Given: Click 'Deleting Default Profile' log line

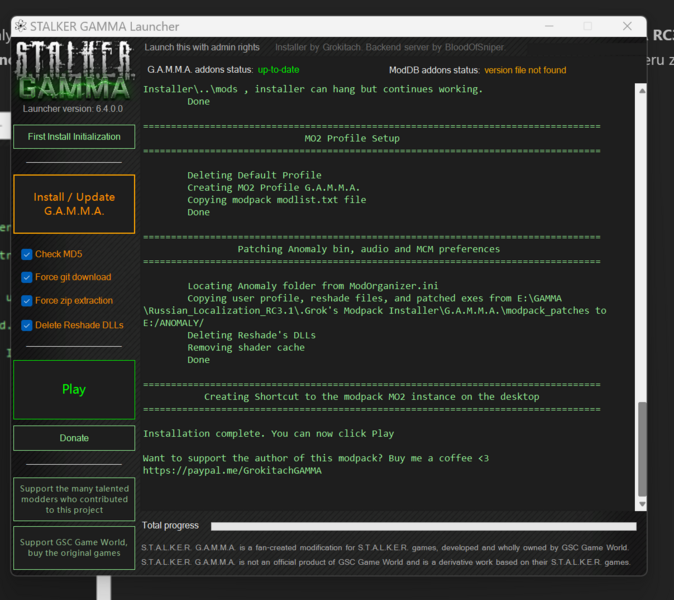Looking at the screenshot, I should pos(254,175).
